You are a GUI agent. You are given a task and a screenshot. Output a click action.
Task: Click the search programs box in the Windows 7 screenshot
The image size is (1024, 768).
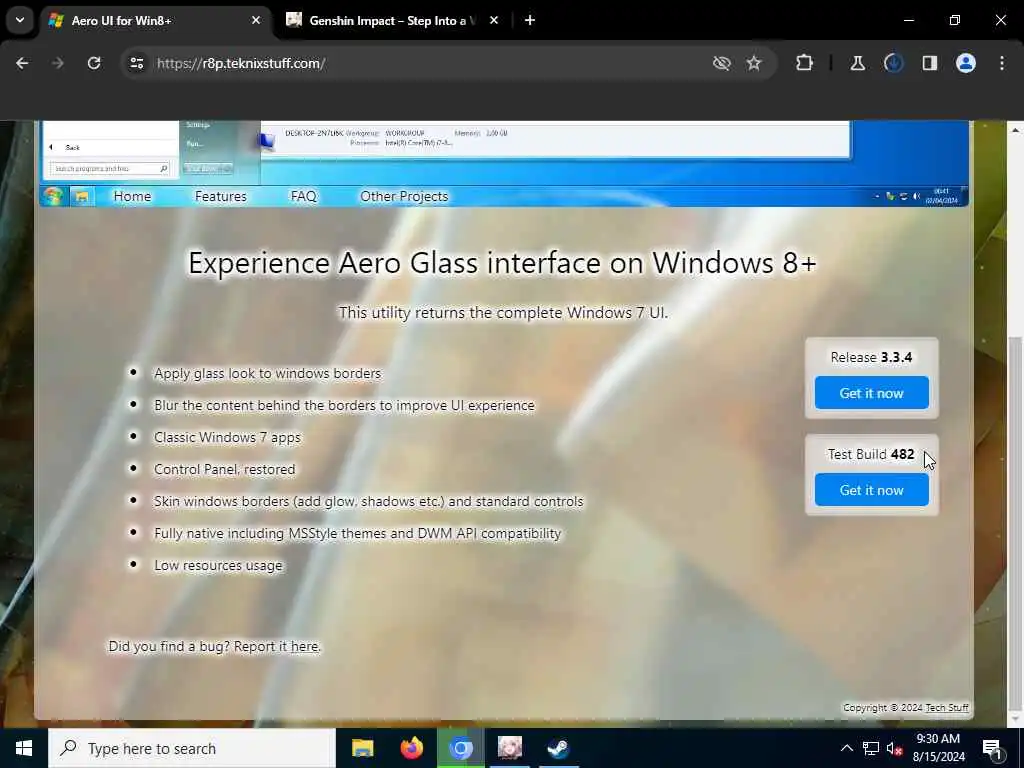pyautogui.click(x=109, y=168)
